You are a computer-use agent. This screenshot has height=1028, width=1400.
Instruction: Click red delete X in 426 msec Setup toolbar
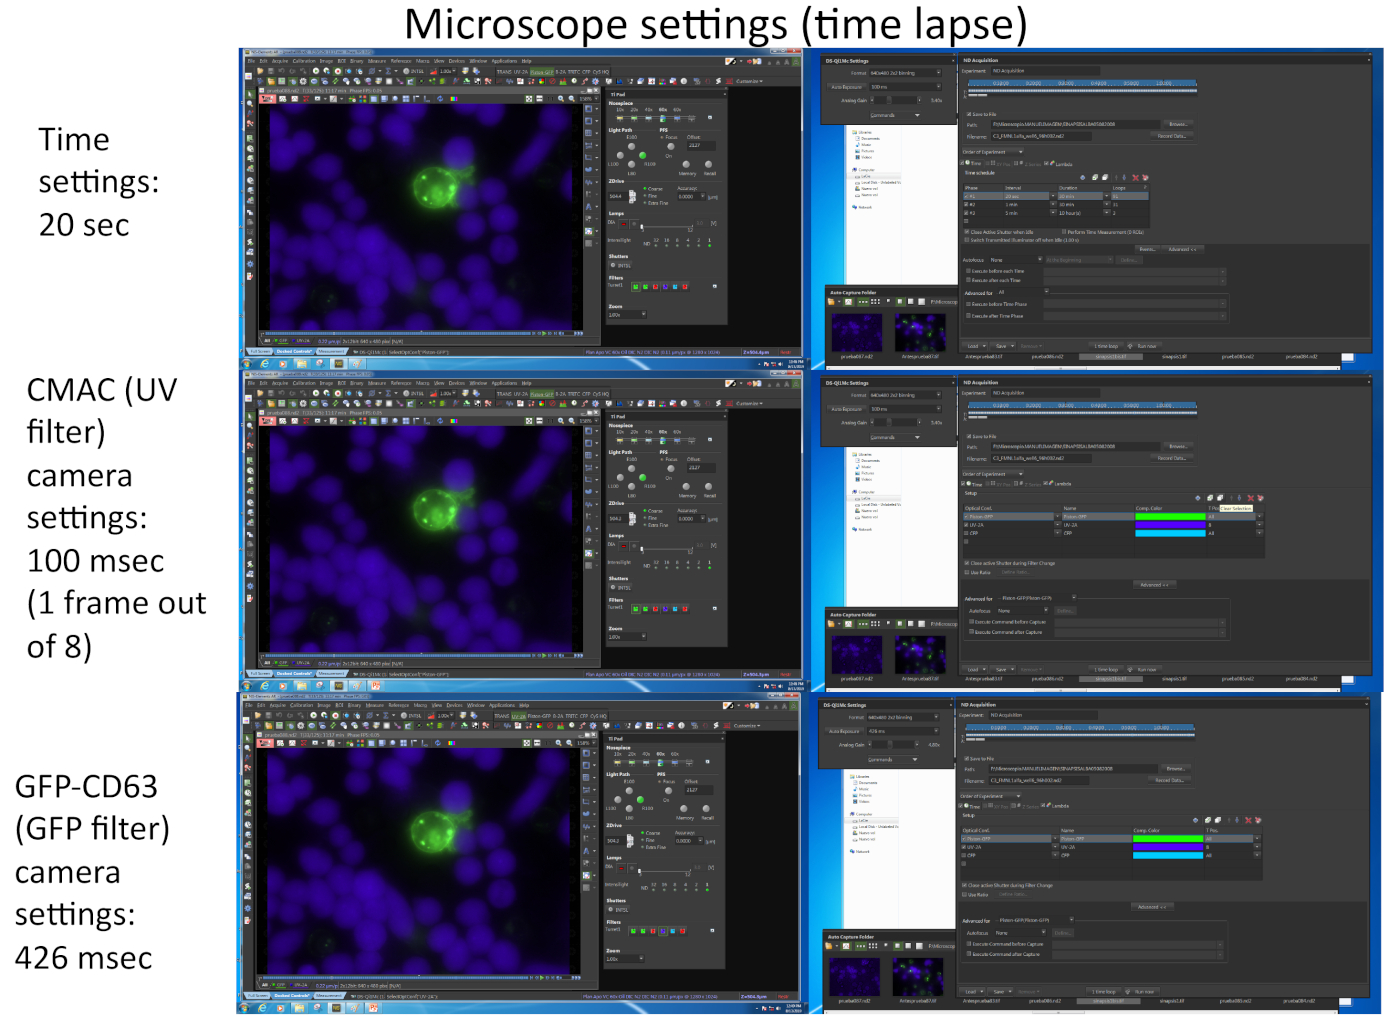(x=1248, y=820)
